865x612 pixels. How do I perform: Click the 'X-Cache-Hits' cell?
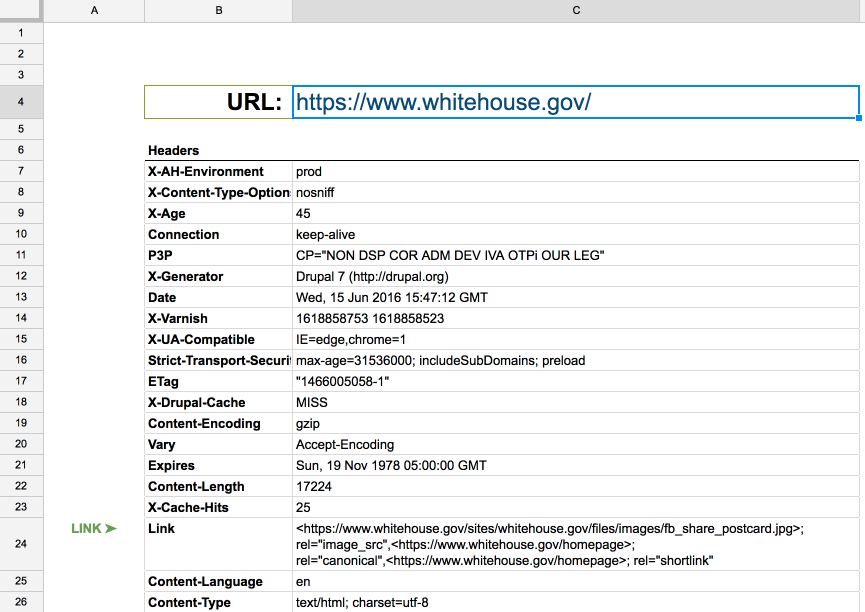click(x=218, y=507)
